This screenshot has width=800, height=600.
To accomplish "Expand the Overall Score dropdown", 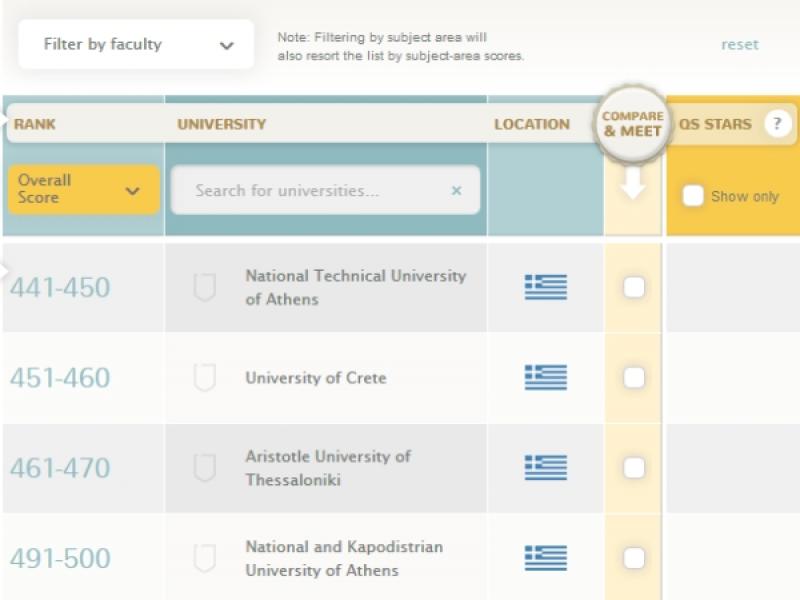I will pos(84,189).
